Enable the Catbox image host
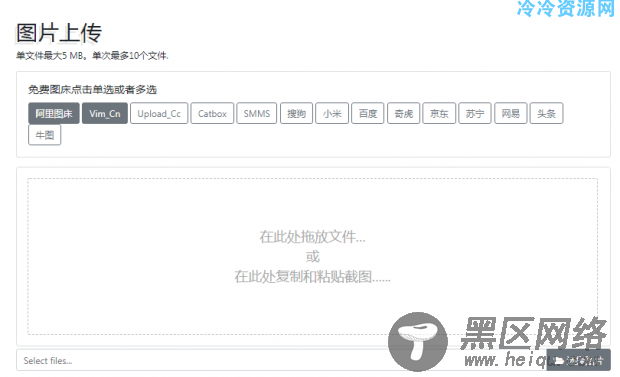 point(212,114)
